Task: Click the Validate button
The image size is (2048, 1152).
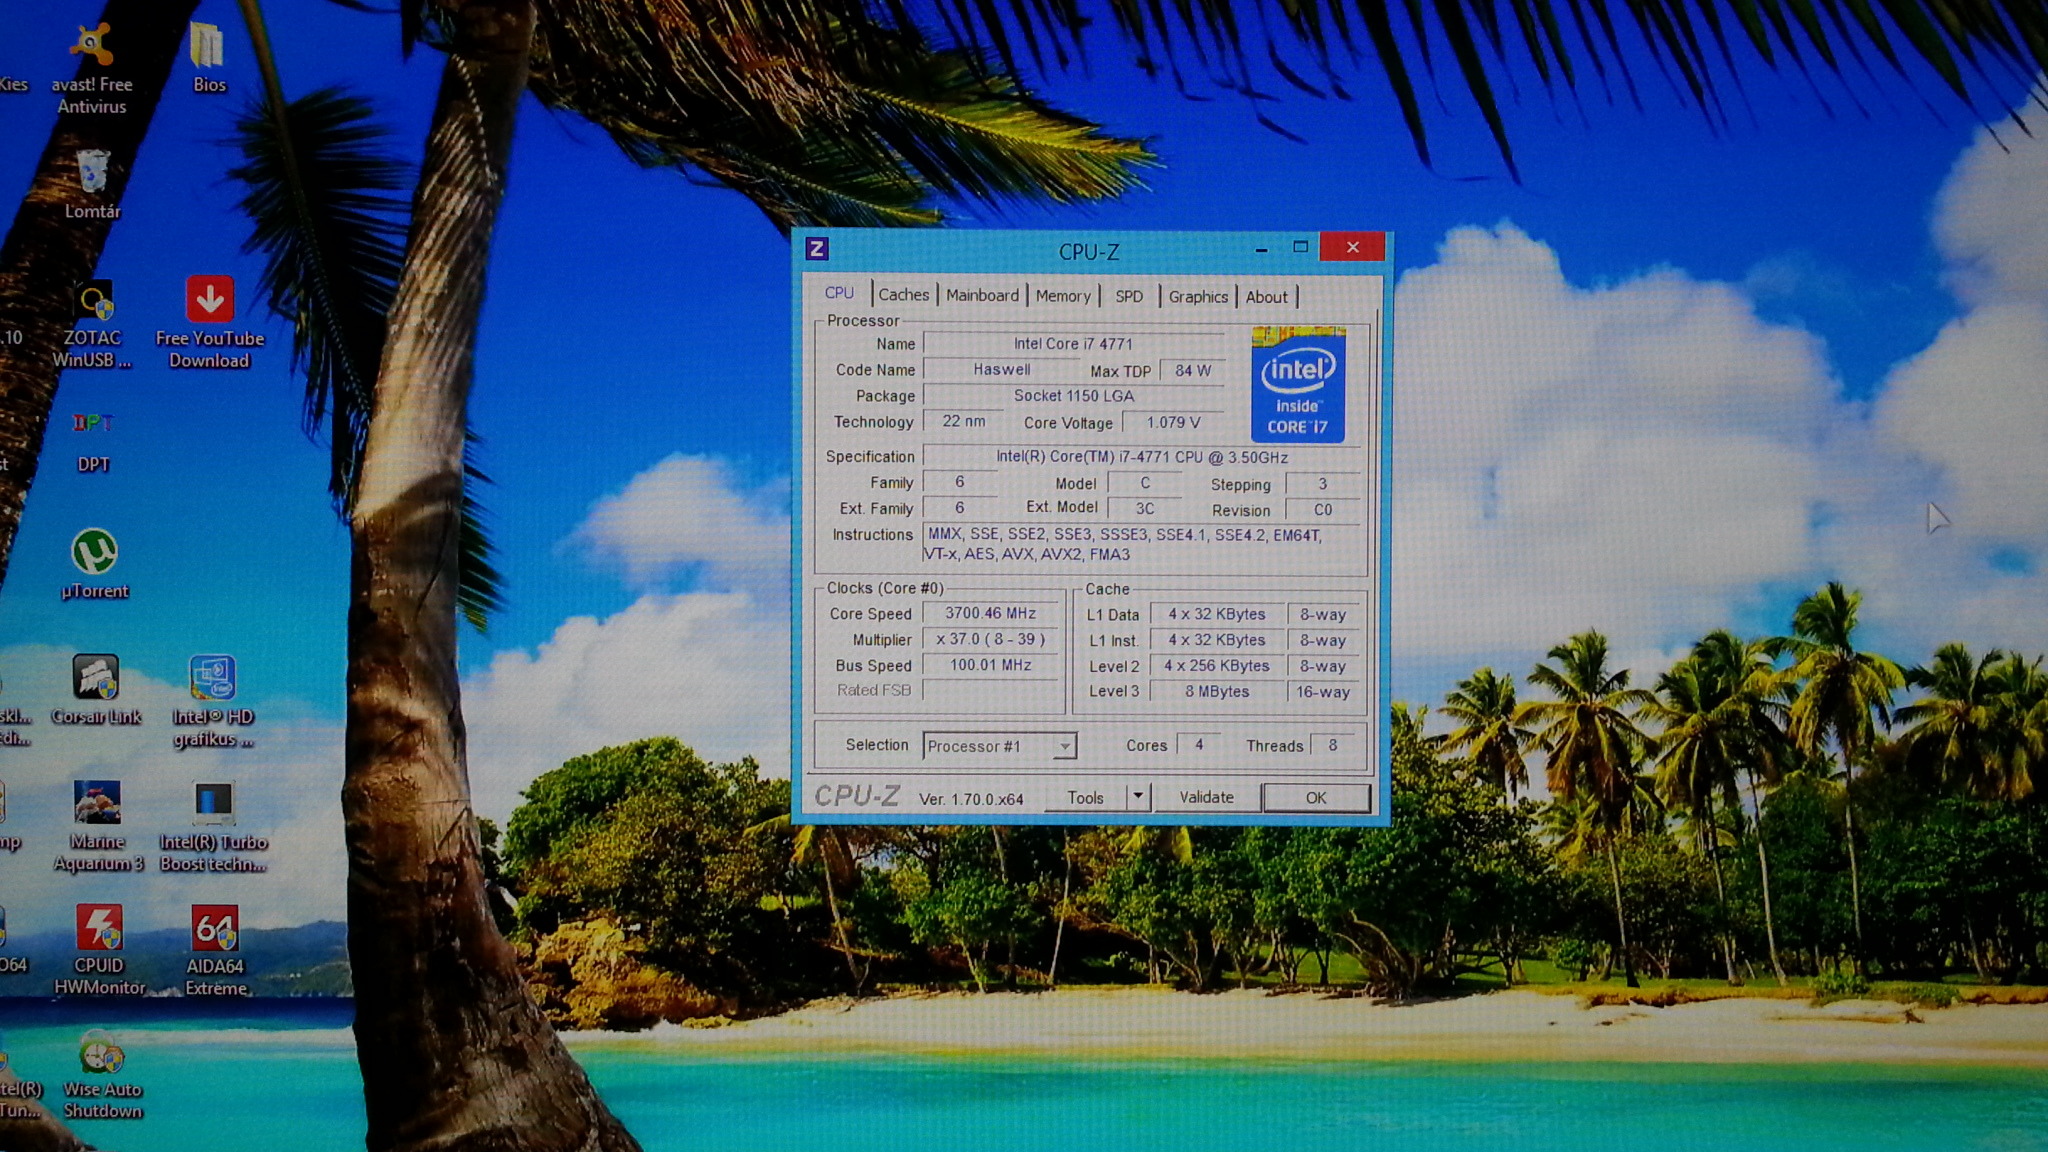Action: pos(1206,797)
